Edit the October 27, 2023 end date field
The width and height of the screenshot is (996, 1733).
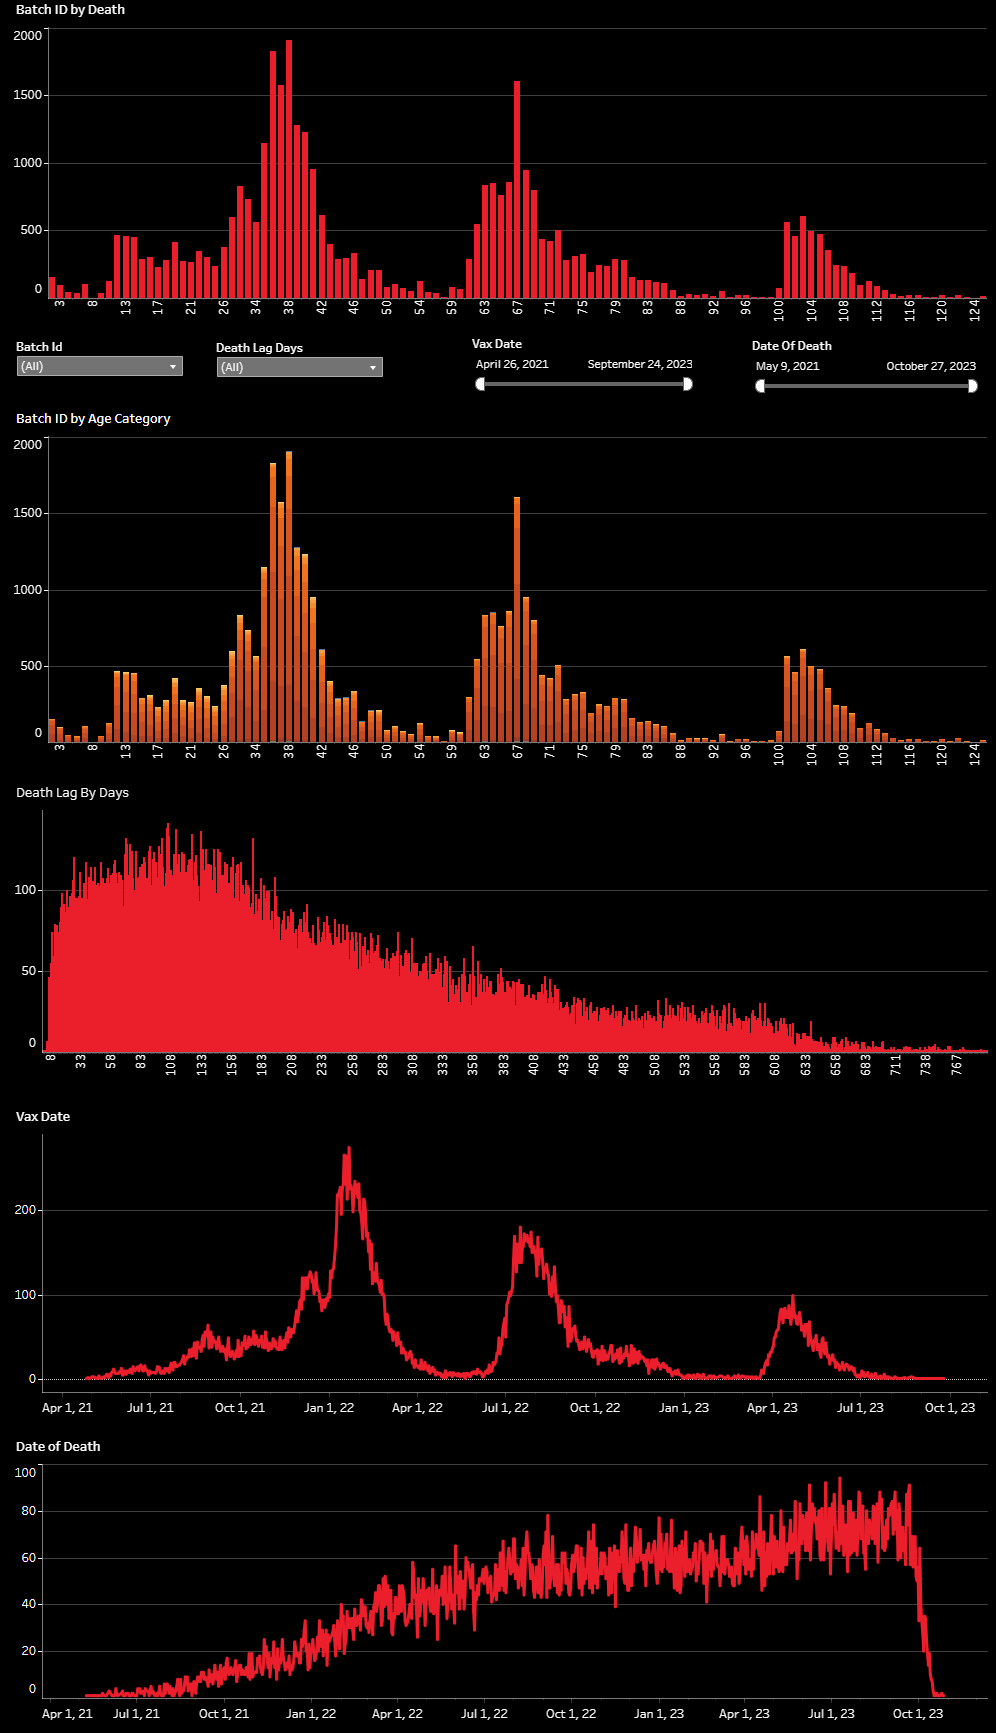931,366
